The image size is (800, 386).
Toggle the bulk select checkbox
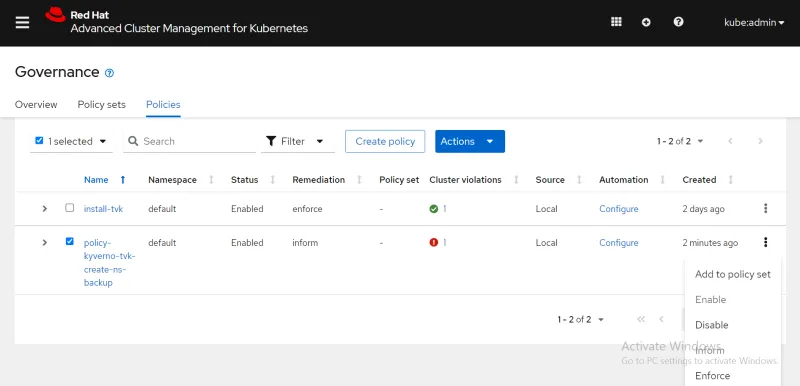(39, 141)
